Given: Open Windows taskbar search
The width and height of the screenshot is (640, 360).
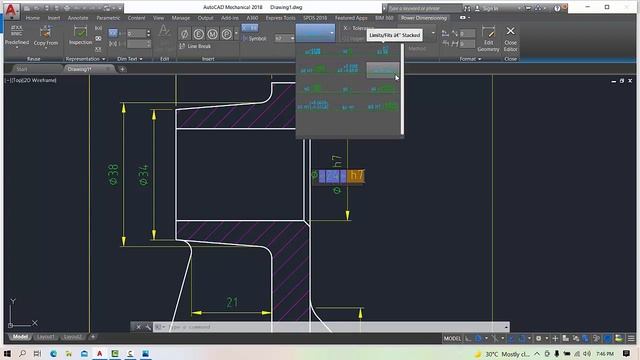Looking at the screenshot, I should pyautogui.click(x=22, y=353).
